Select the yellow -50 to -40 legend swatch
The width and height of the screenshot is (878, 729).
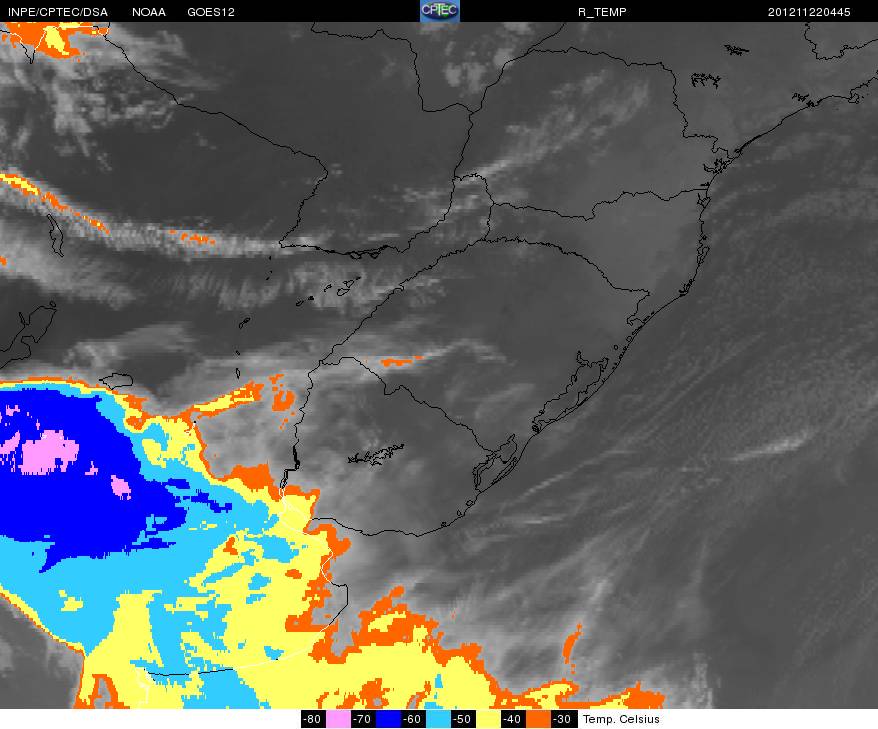487,719
